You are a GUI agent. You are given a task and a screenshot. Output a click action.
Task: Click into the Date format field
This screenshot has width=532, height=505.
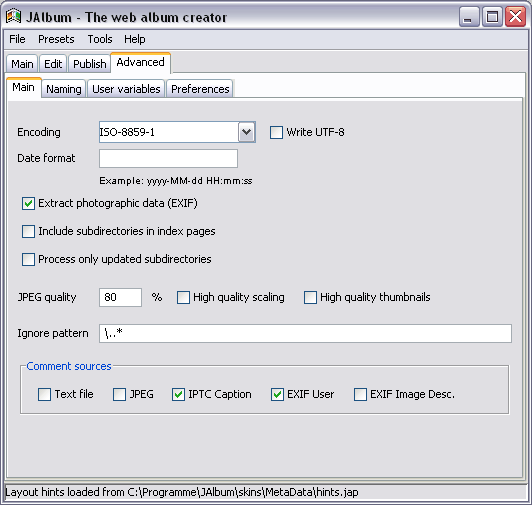coord(168,158)
